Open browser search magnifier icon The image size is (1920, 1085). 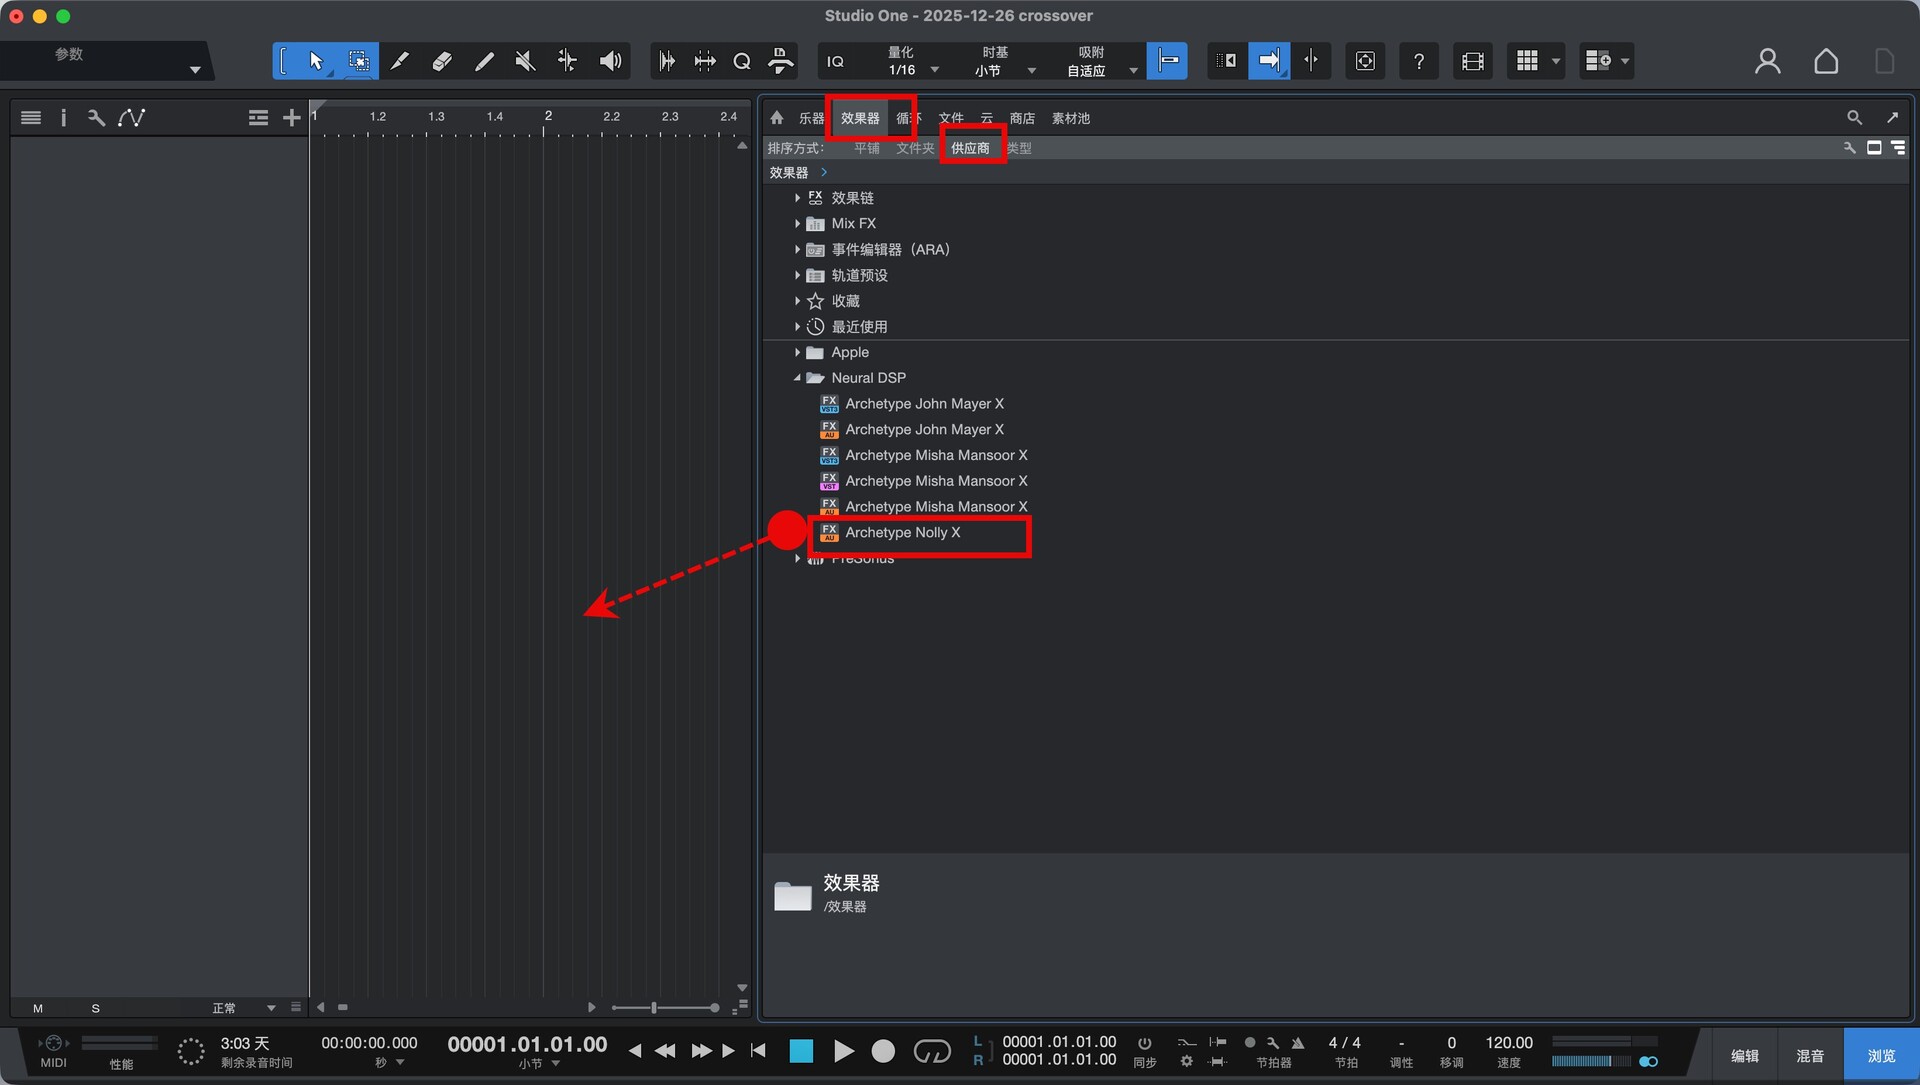tap(1854, 118)
